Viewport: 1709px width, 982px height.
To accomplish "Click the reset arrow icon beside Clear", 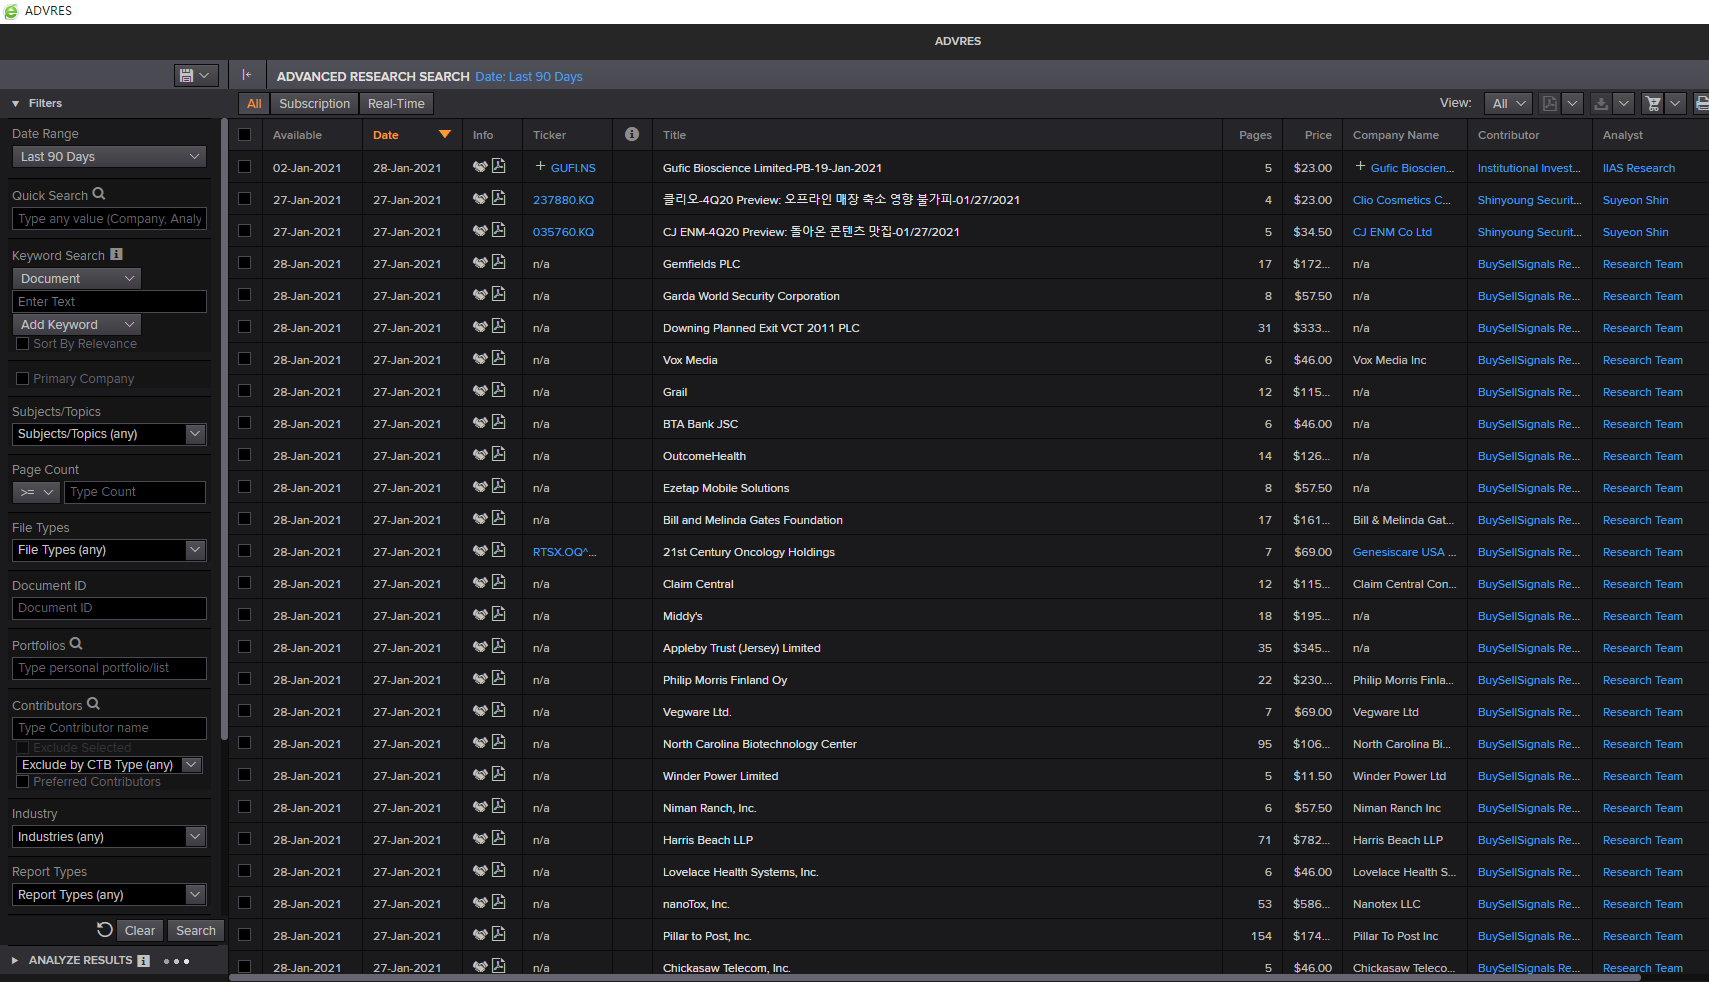I will (x=104, y=930).
